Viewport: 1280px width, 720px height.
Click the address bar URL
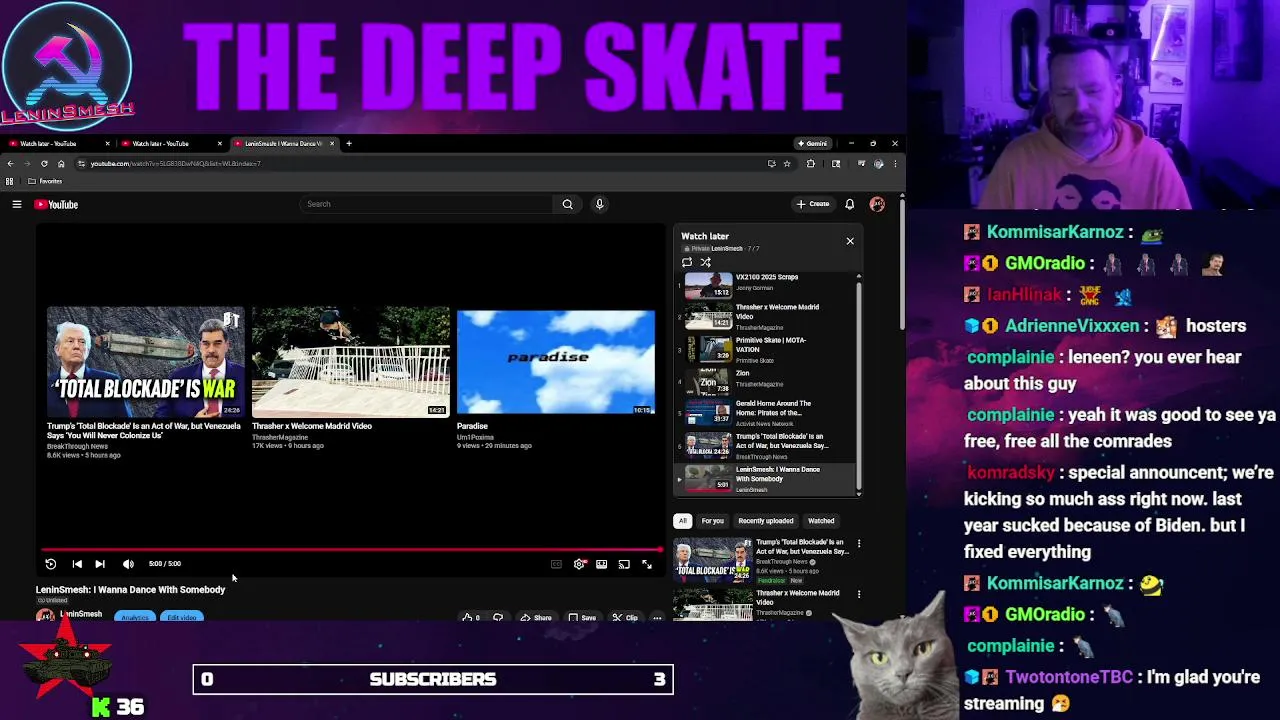pyautogui.click(x=176, y=164)
